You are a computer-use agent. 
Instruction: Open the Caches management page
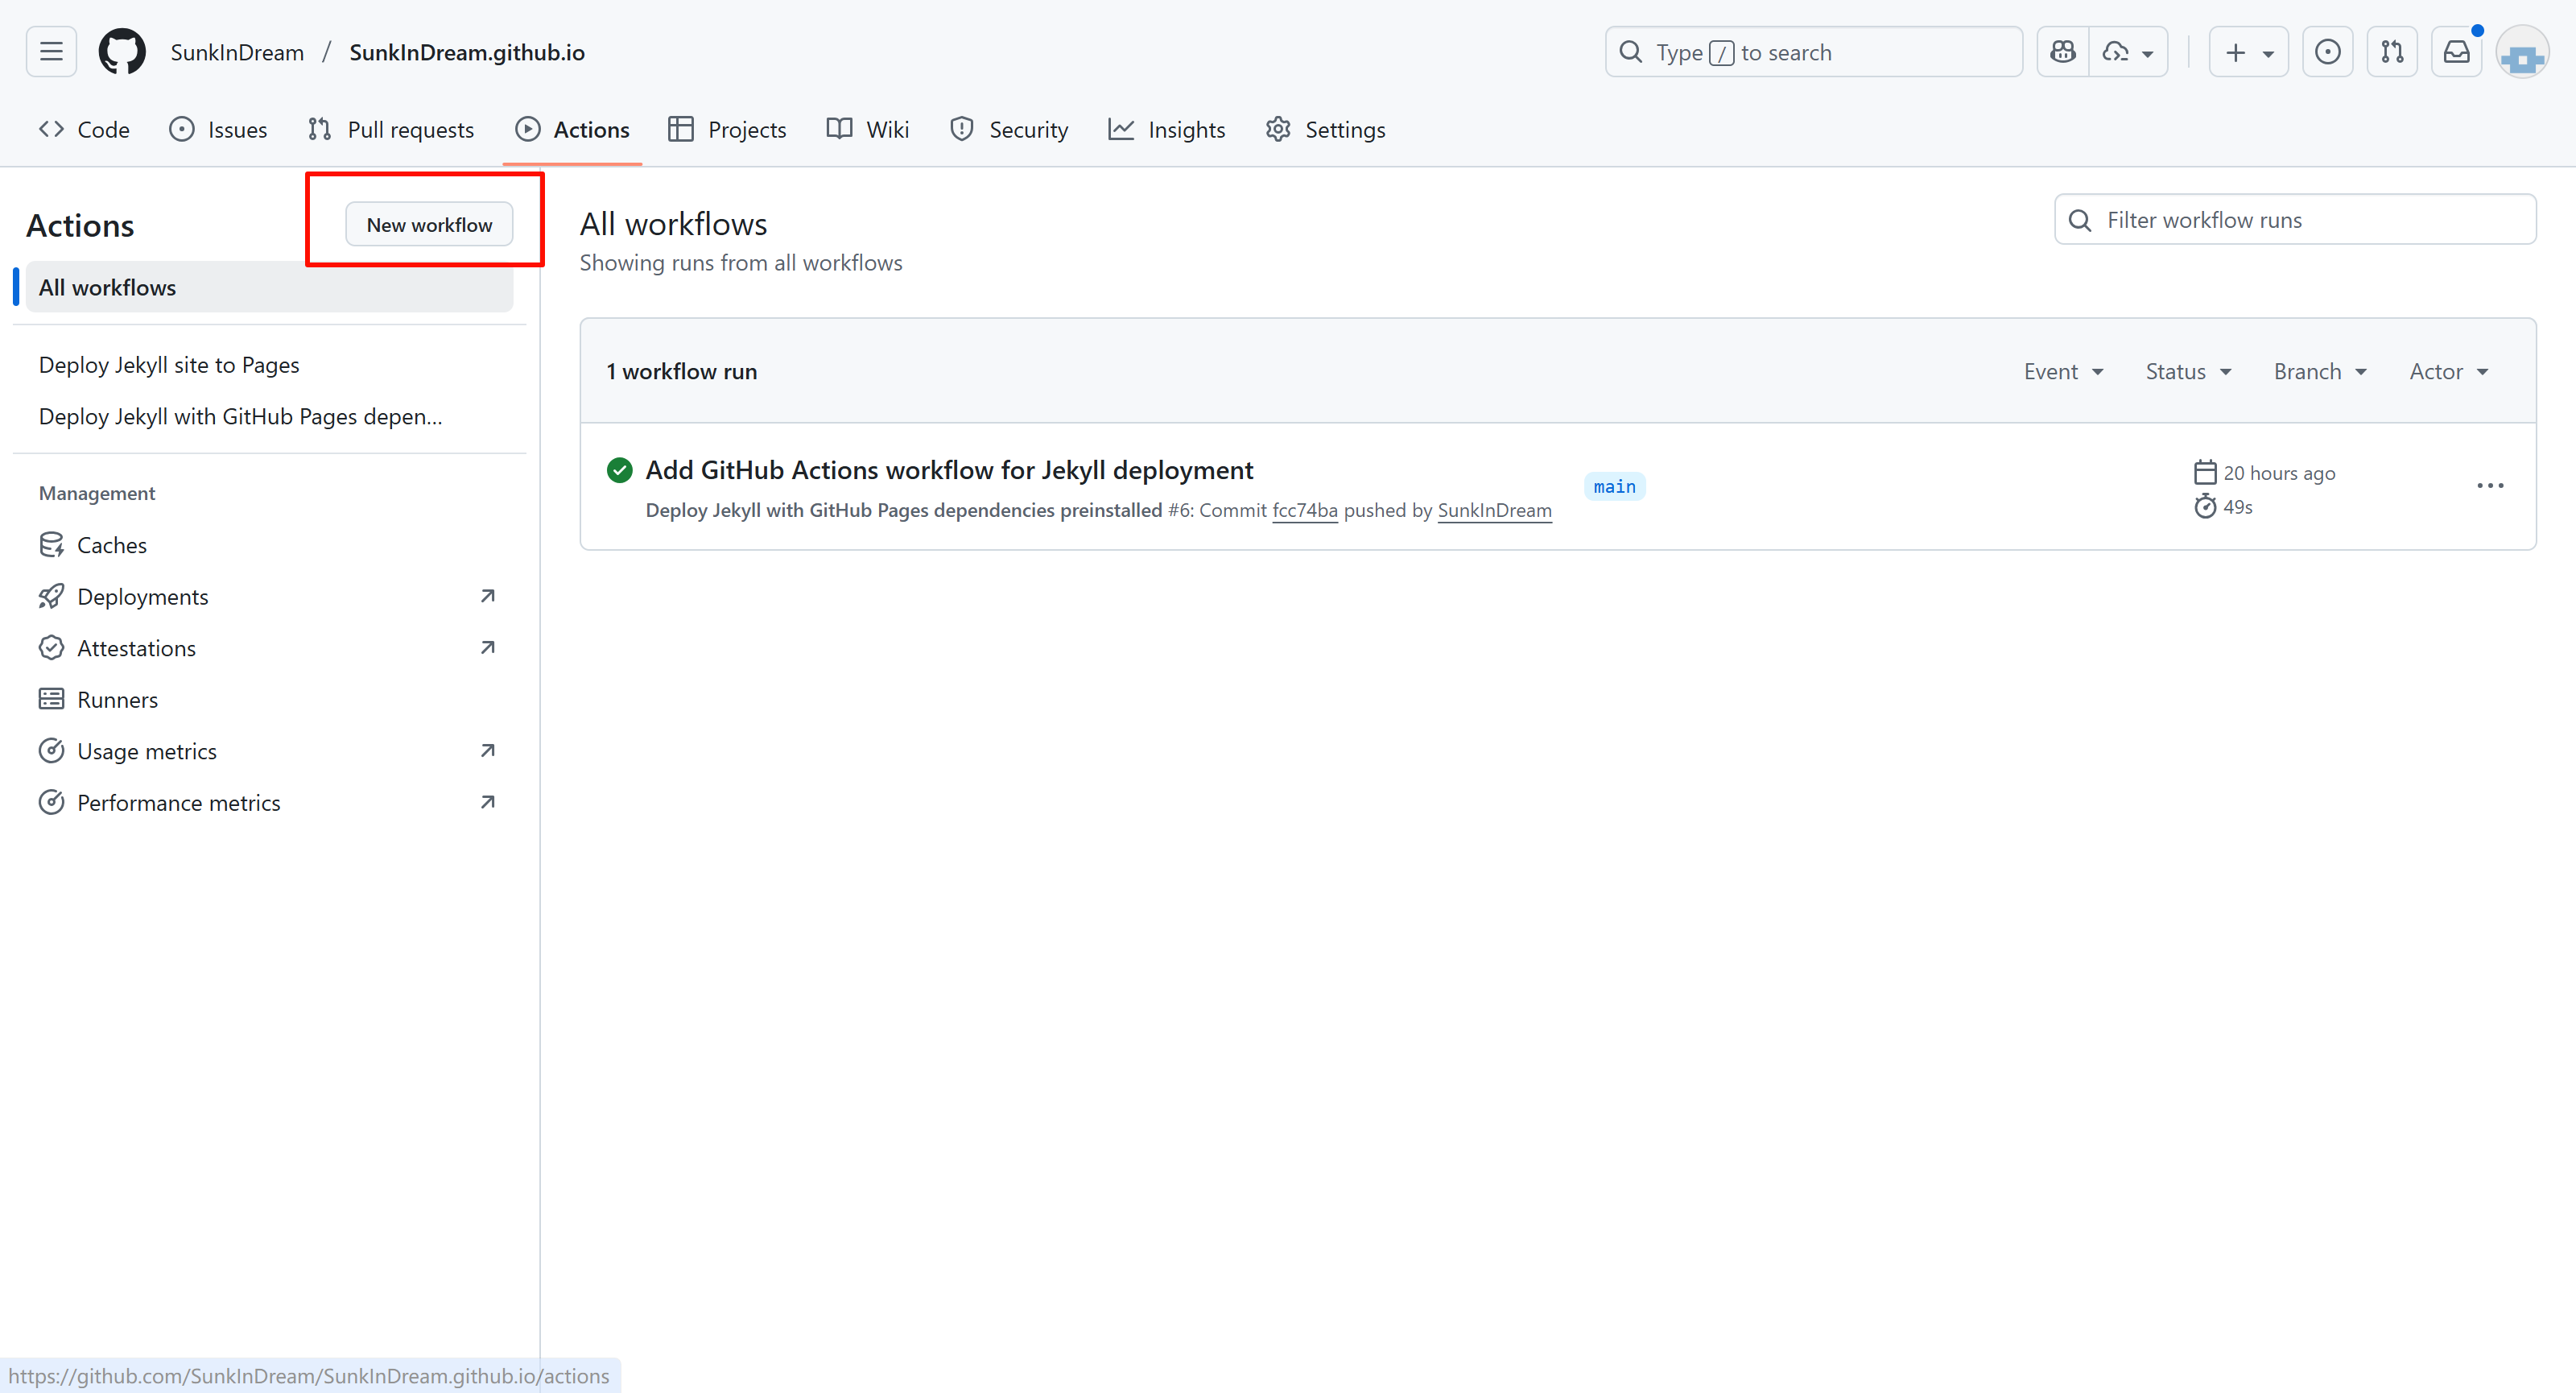click(111, 545)
